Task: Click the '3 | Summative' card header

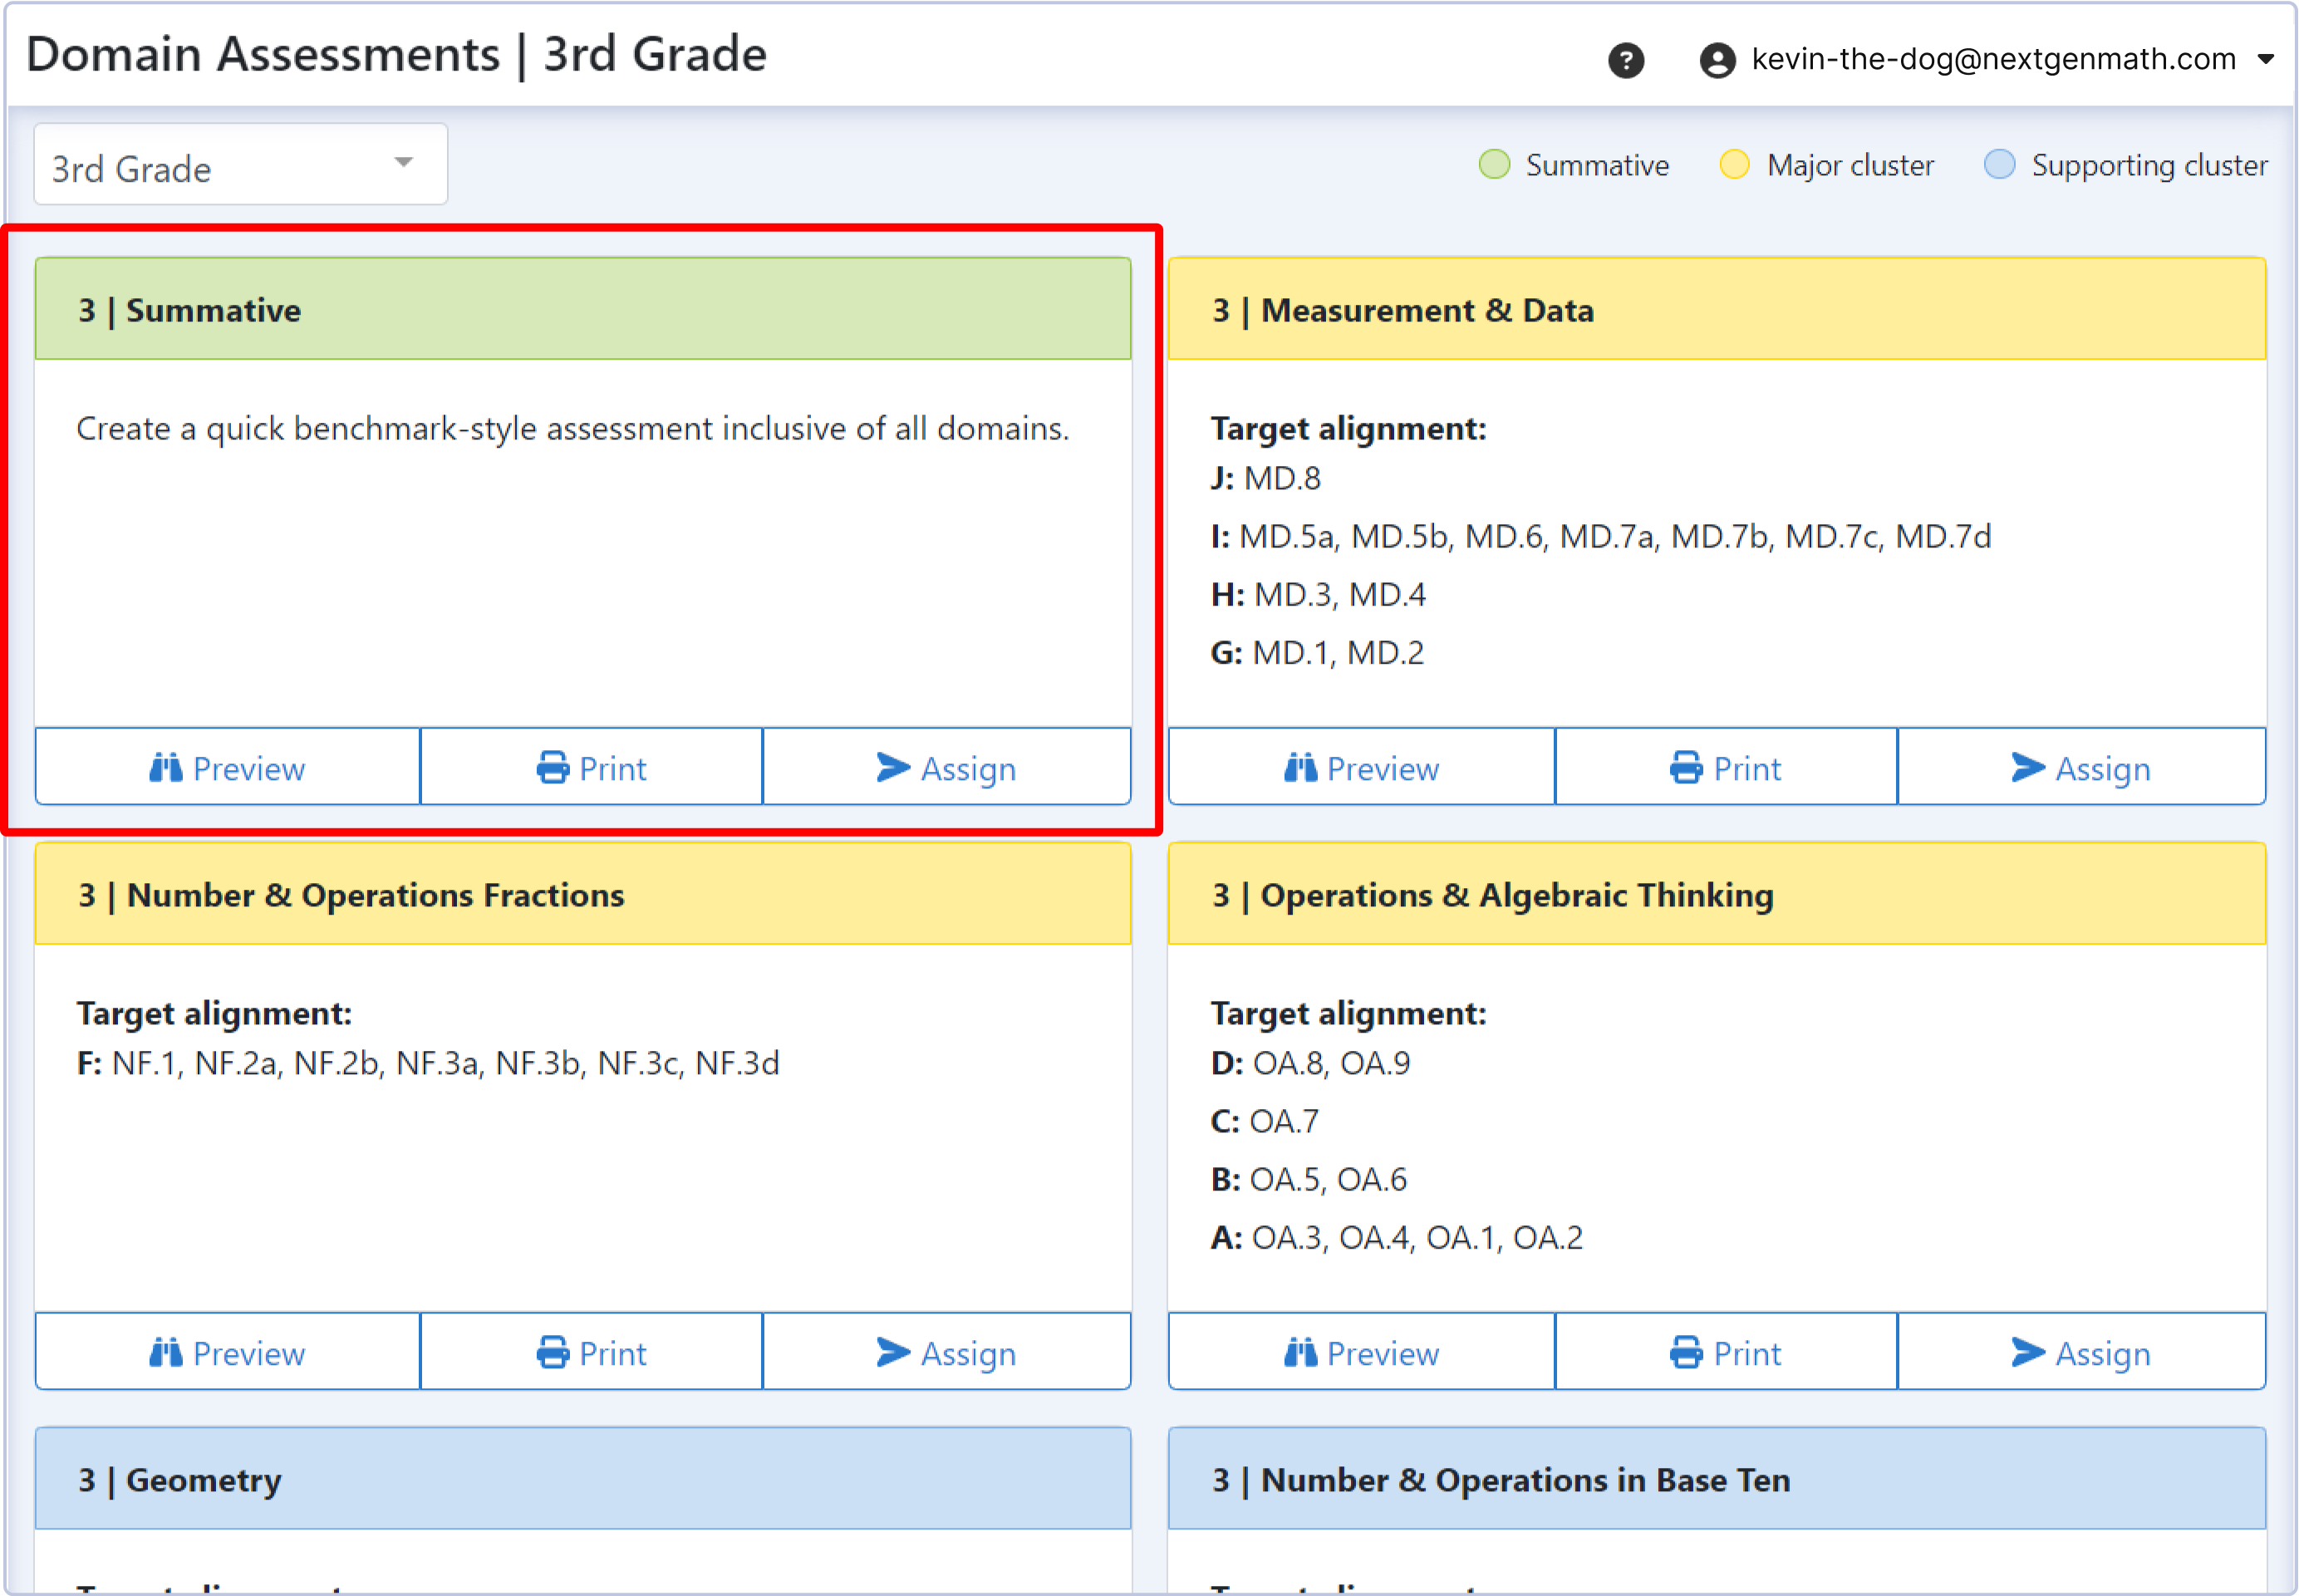Action: point(583,309)
